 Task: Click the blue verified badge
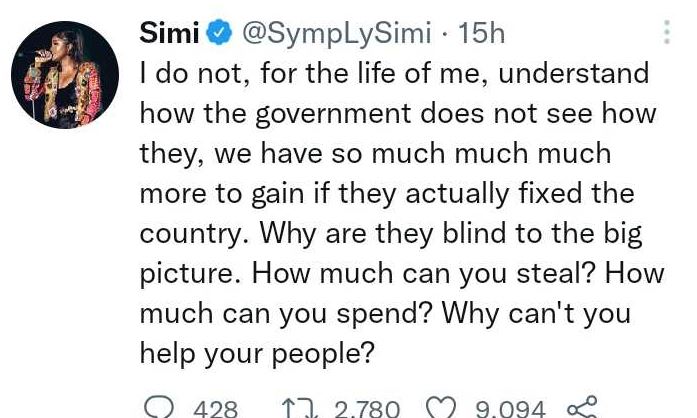click(219, 34)
